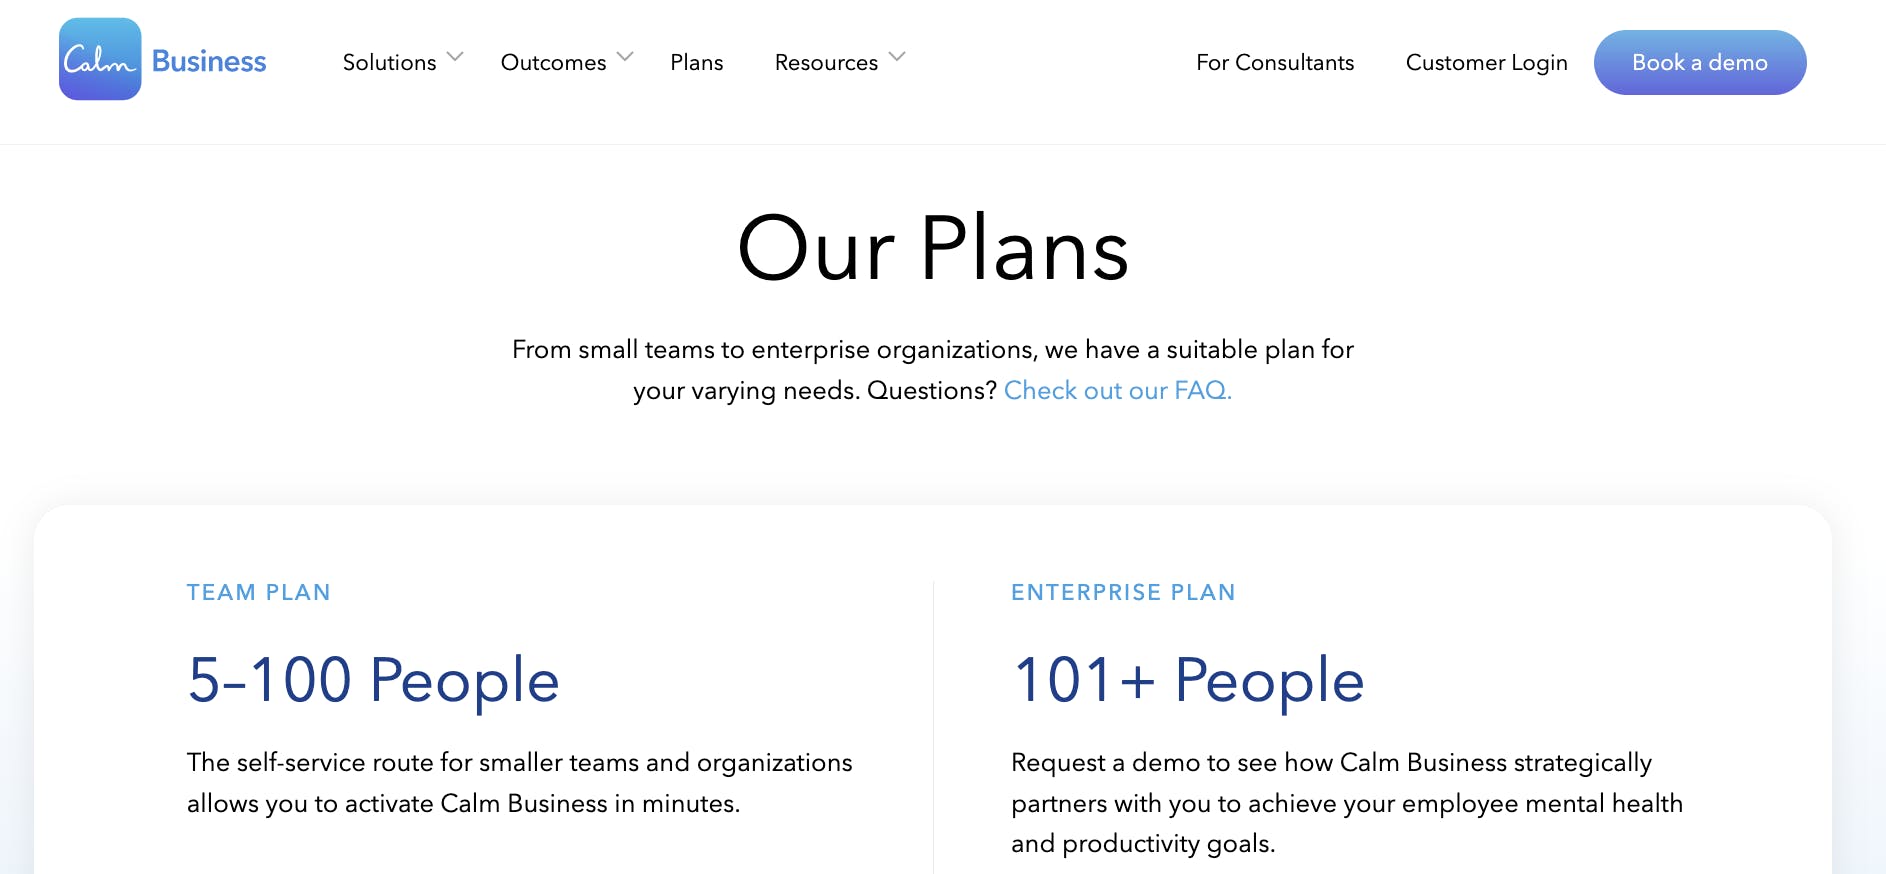Follow the Check out our FAQ link
Image resolution: width=1886 pixels, height=874 pixels.
click(1117, 390)
